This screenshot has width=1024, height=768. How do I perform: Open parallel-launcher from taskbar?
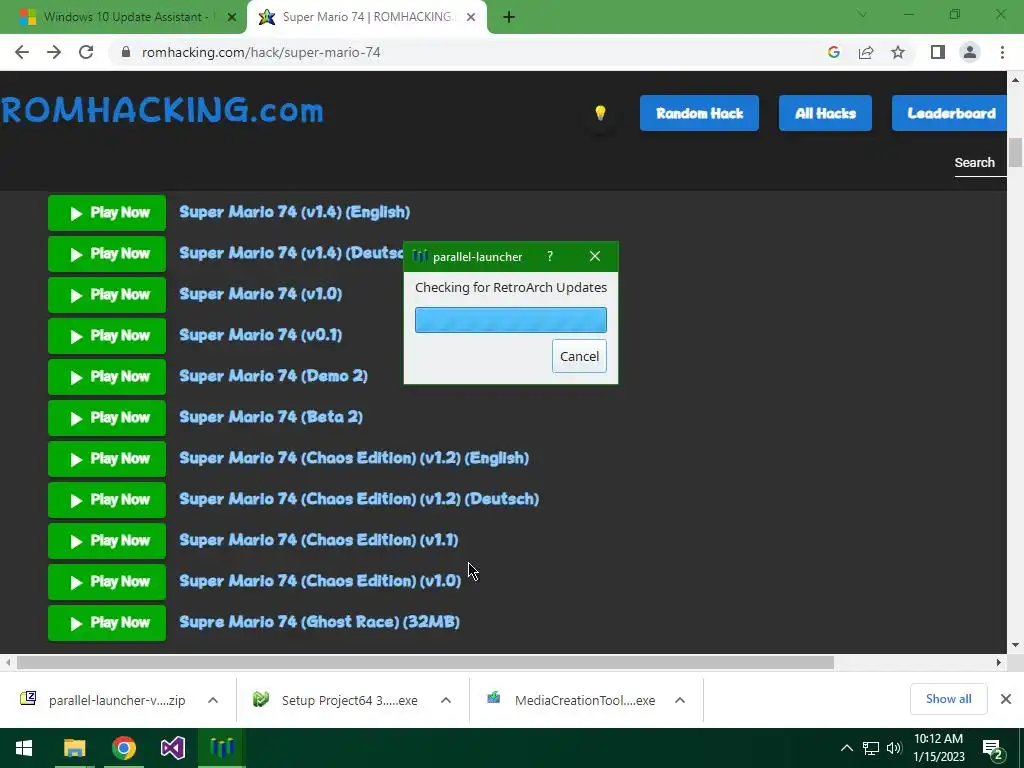click(221, 748)
